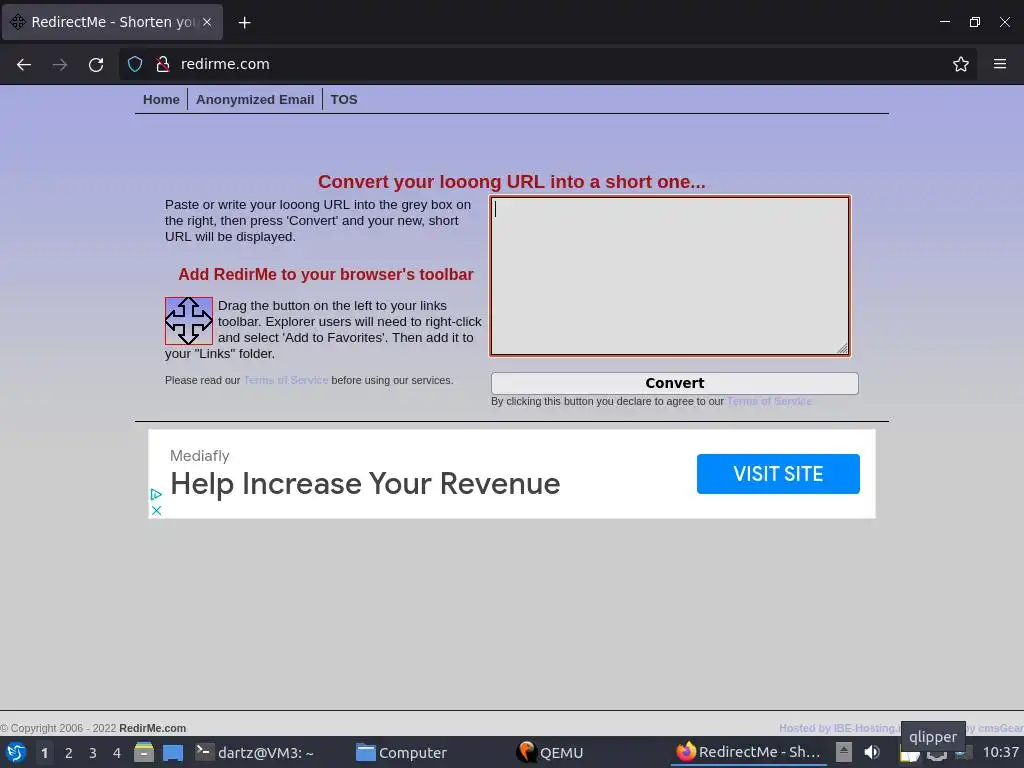Screen dimensions: 1024x768
Task: Switch to workspace 4
Action: pos(117,753)
